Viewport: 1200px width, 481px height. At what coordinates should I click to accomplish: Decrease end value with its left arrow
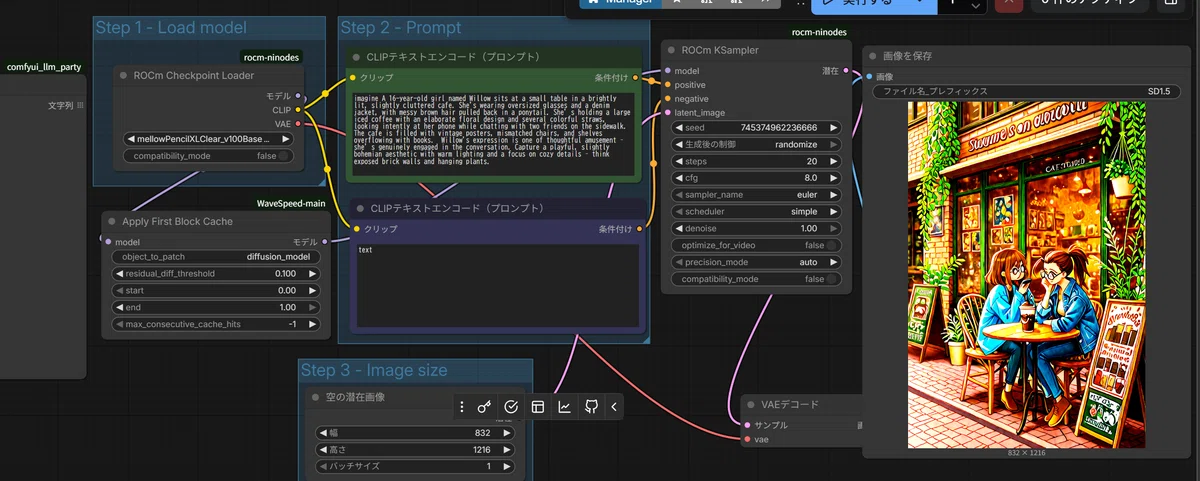pyautogui.click(x=119, y=307)
